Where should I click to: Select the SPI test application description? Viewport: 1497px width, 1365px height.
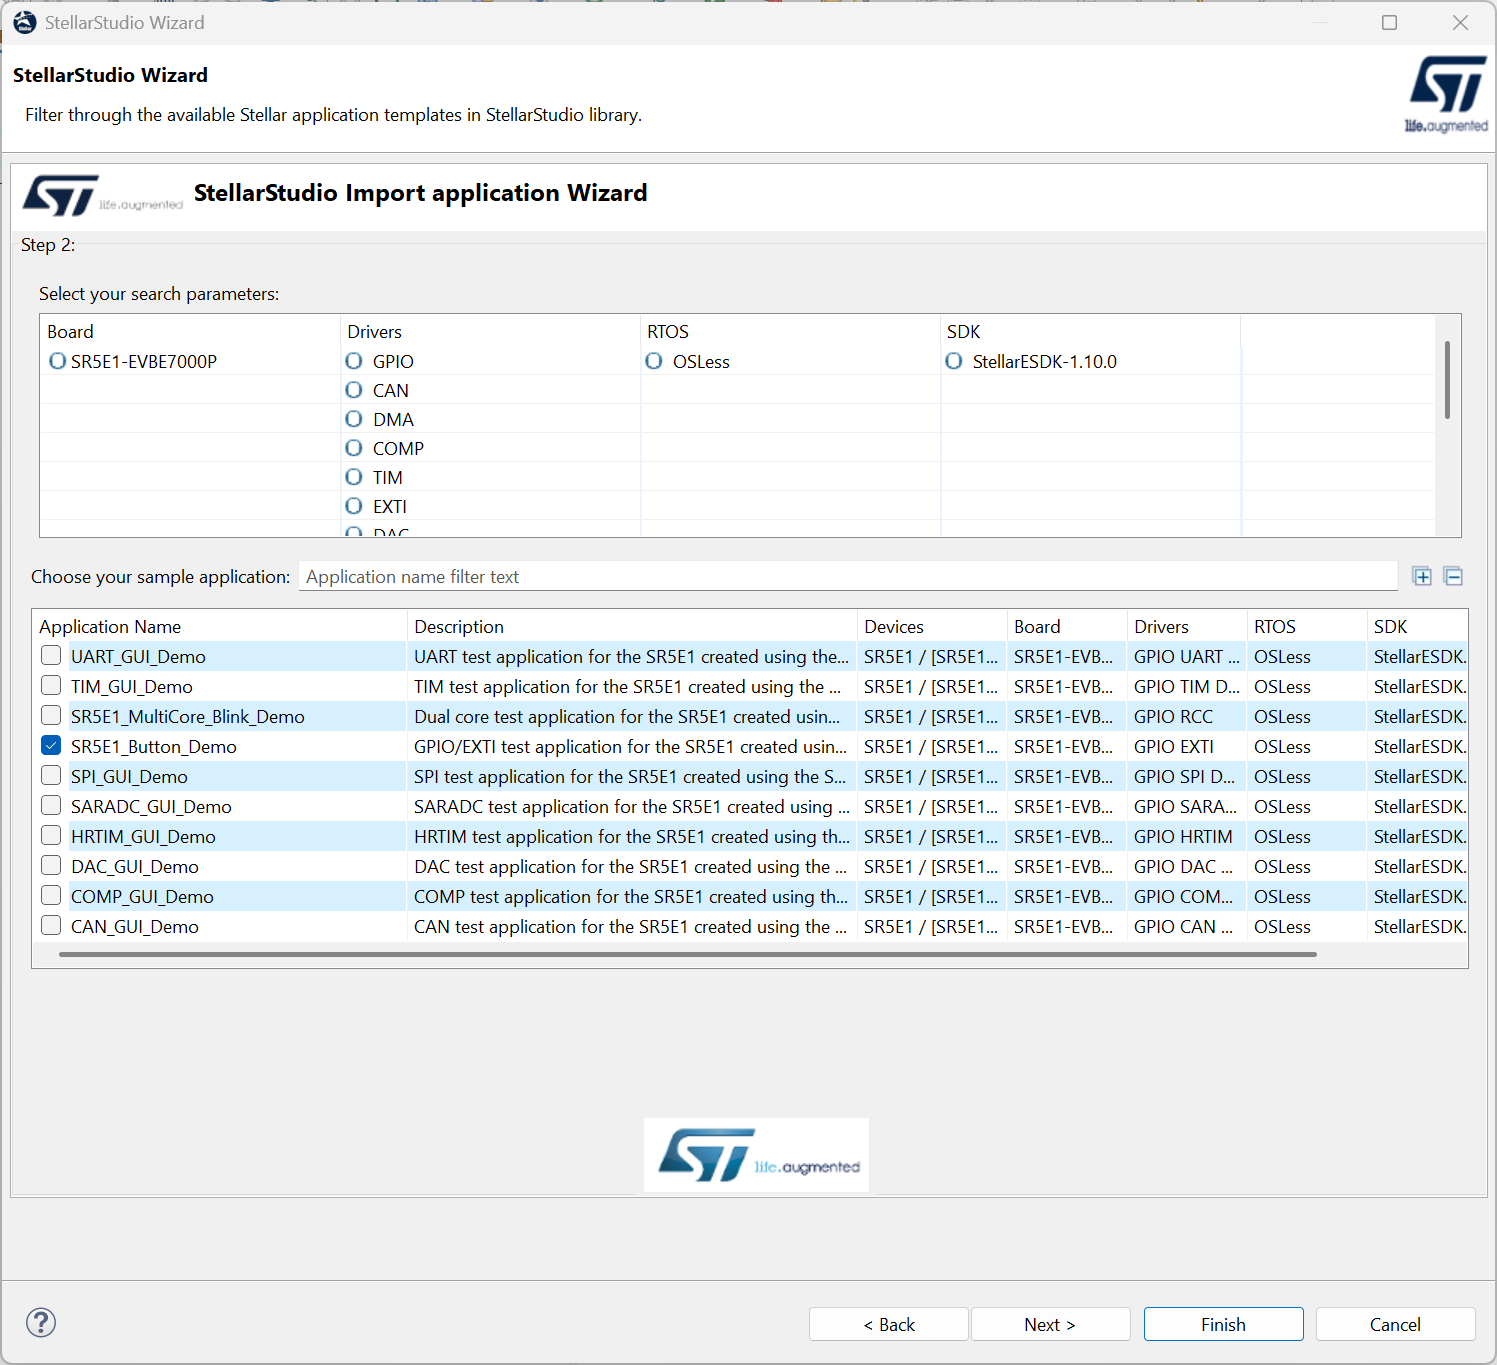(632, 776)
